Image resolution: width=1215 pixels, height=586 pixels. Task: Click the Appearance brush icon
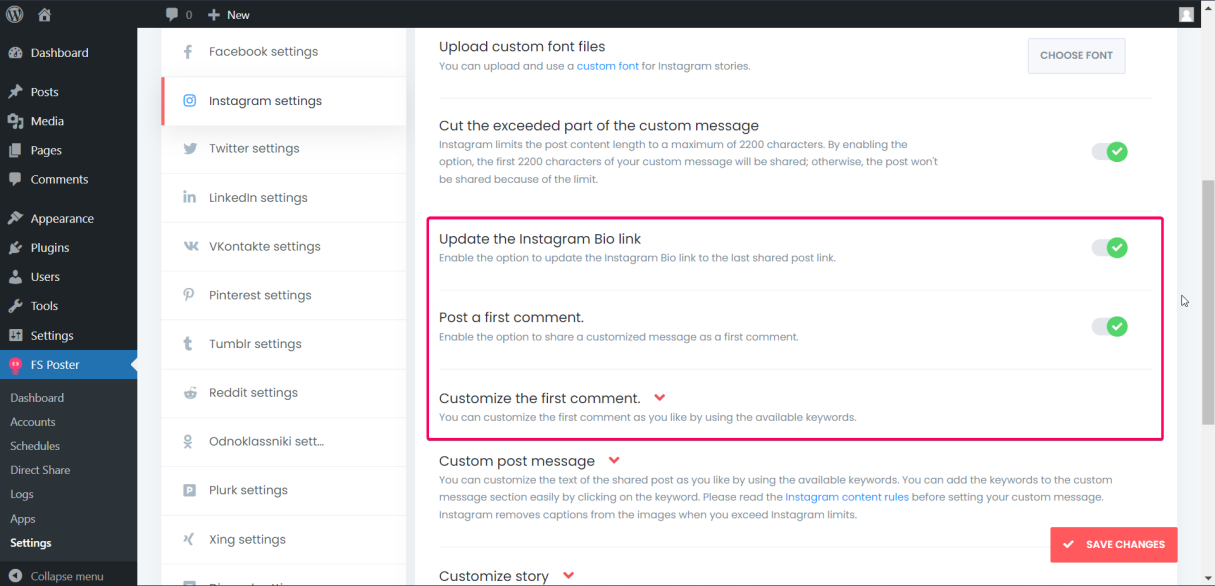point(15,218)
